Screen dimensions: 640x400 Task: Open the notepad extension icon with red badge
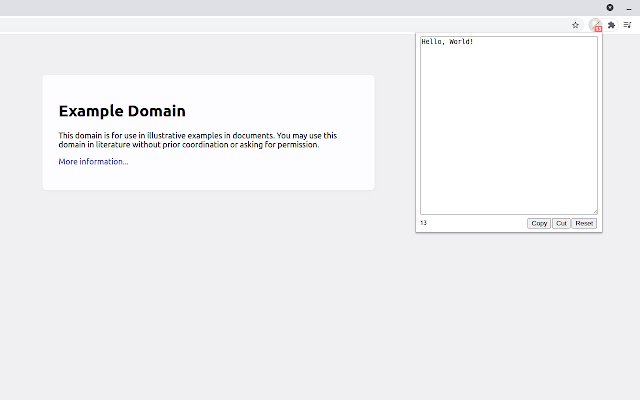tap(596, 25)
